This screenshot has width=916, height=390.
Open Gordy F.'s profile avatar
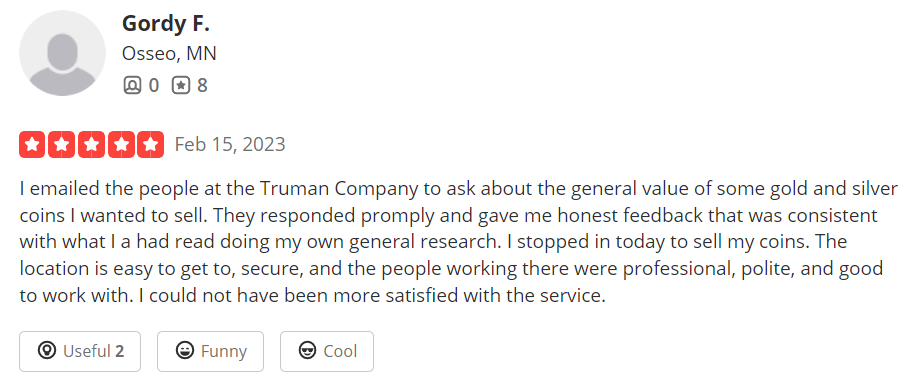coord(63,53)
